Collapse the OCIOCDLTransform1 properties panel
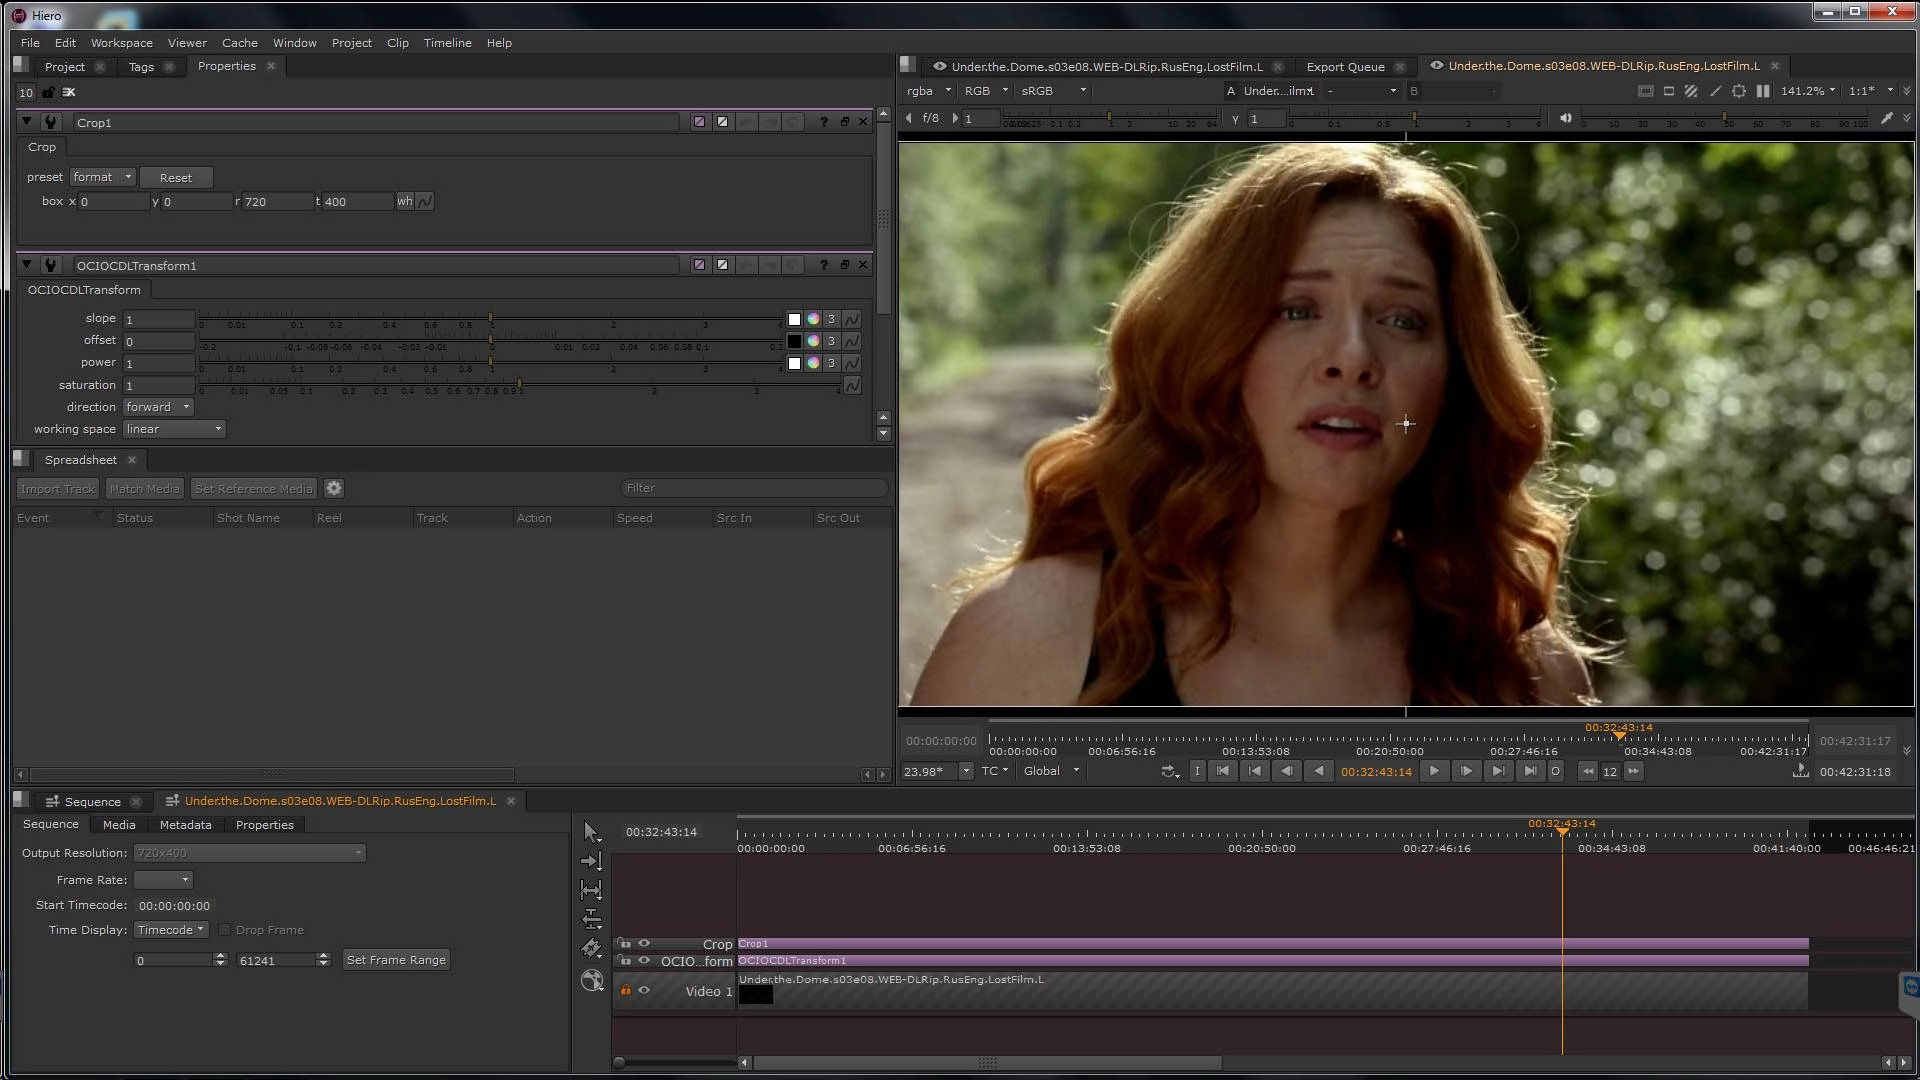 [x=27, y=265]
